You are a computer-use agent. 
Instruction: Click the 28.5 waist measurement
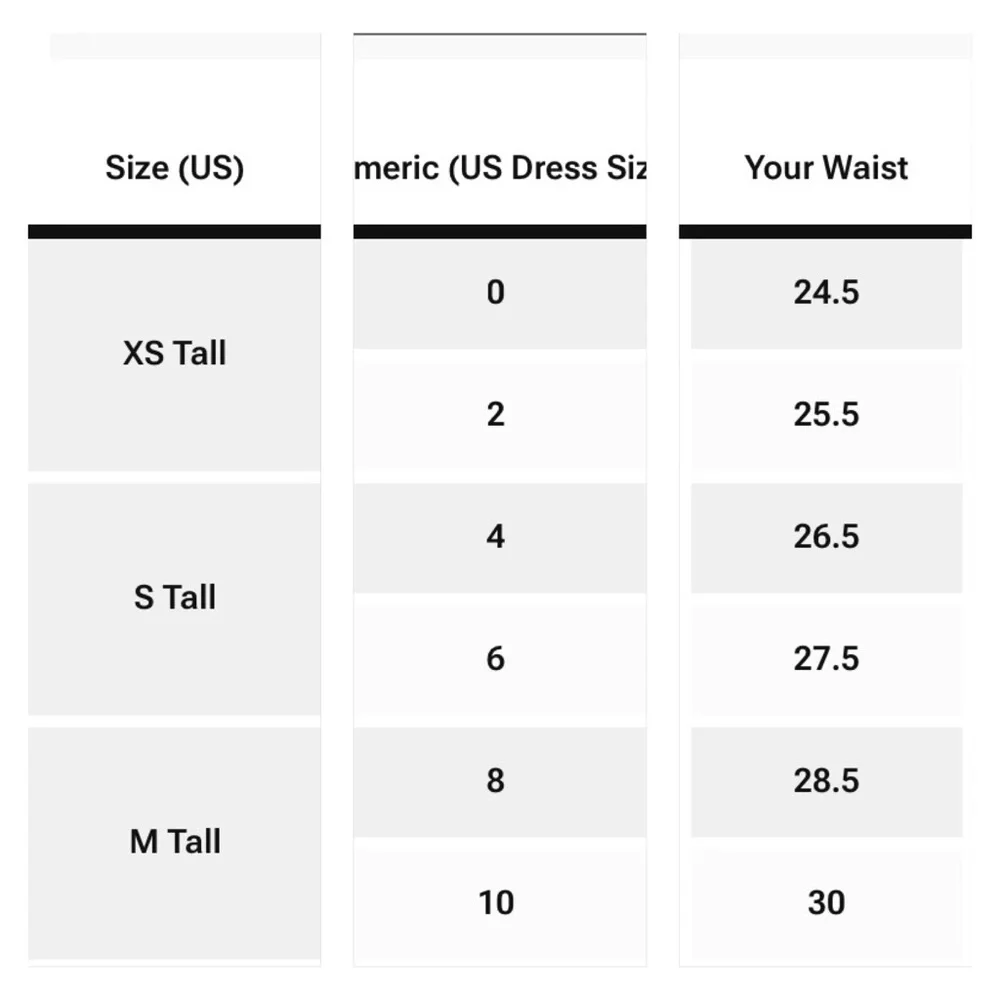826,781
